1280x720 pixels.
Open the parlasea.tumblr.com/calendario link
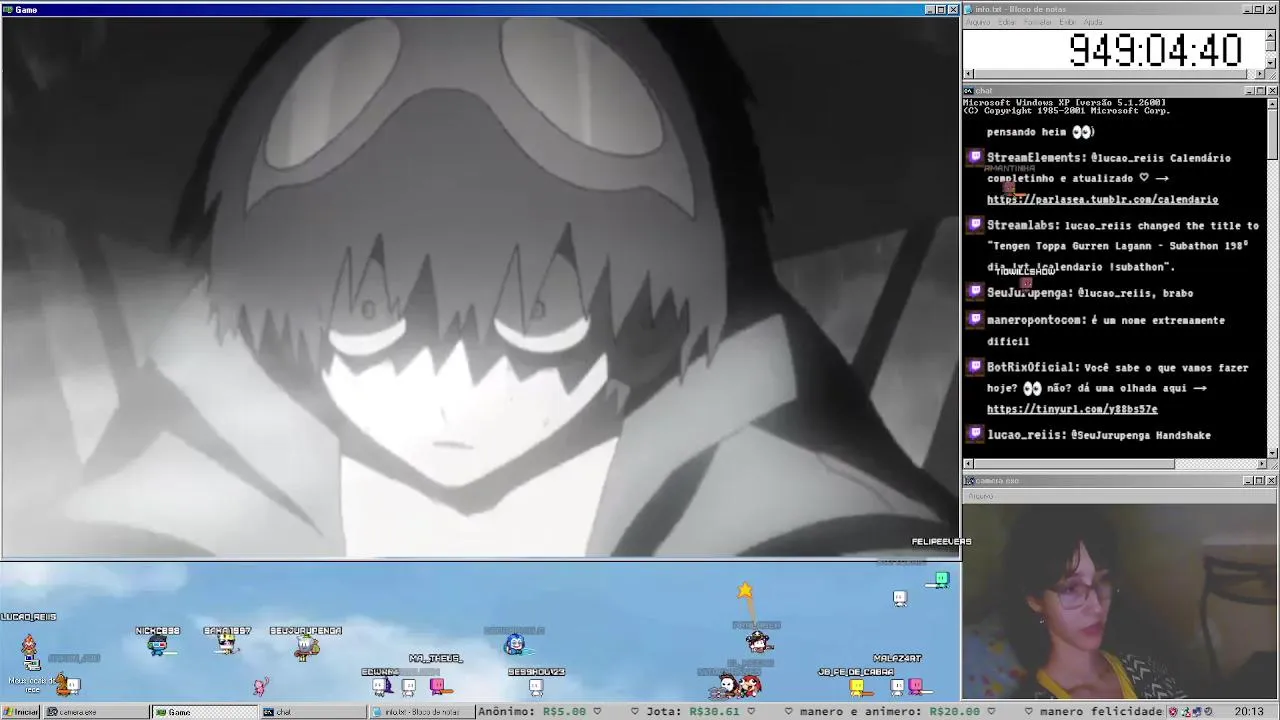point(1102,200)
